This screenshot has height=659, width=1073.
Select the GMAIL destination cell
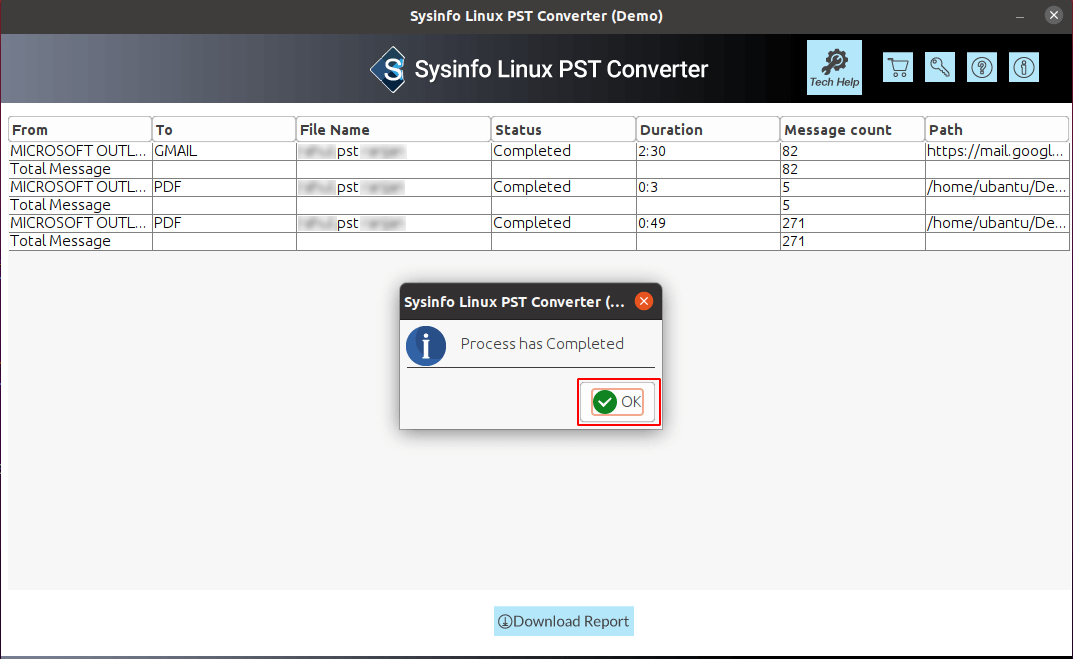pos(224,151)
